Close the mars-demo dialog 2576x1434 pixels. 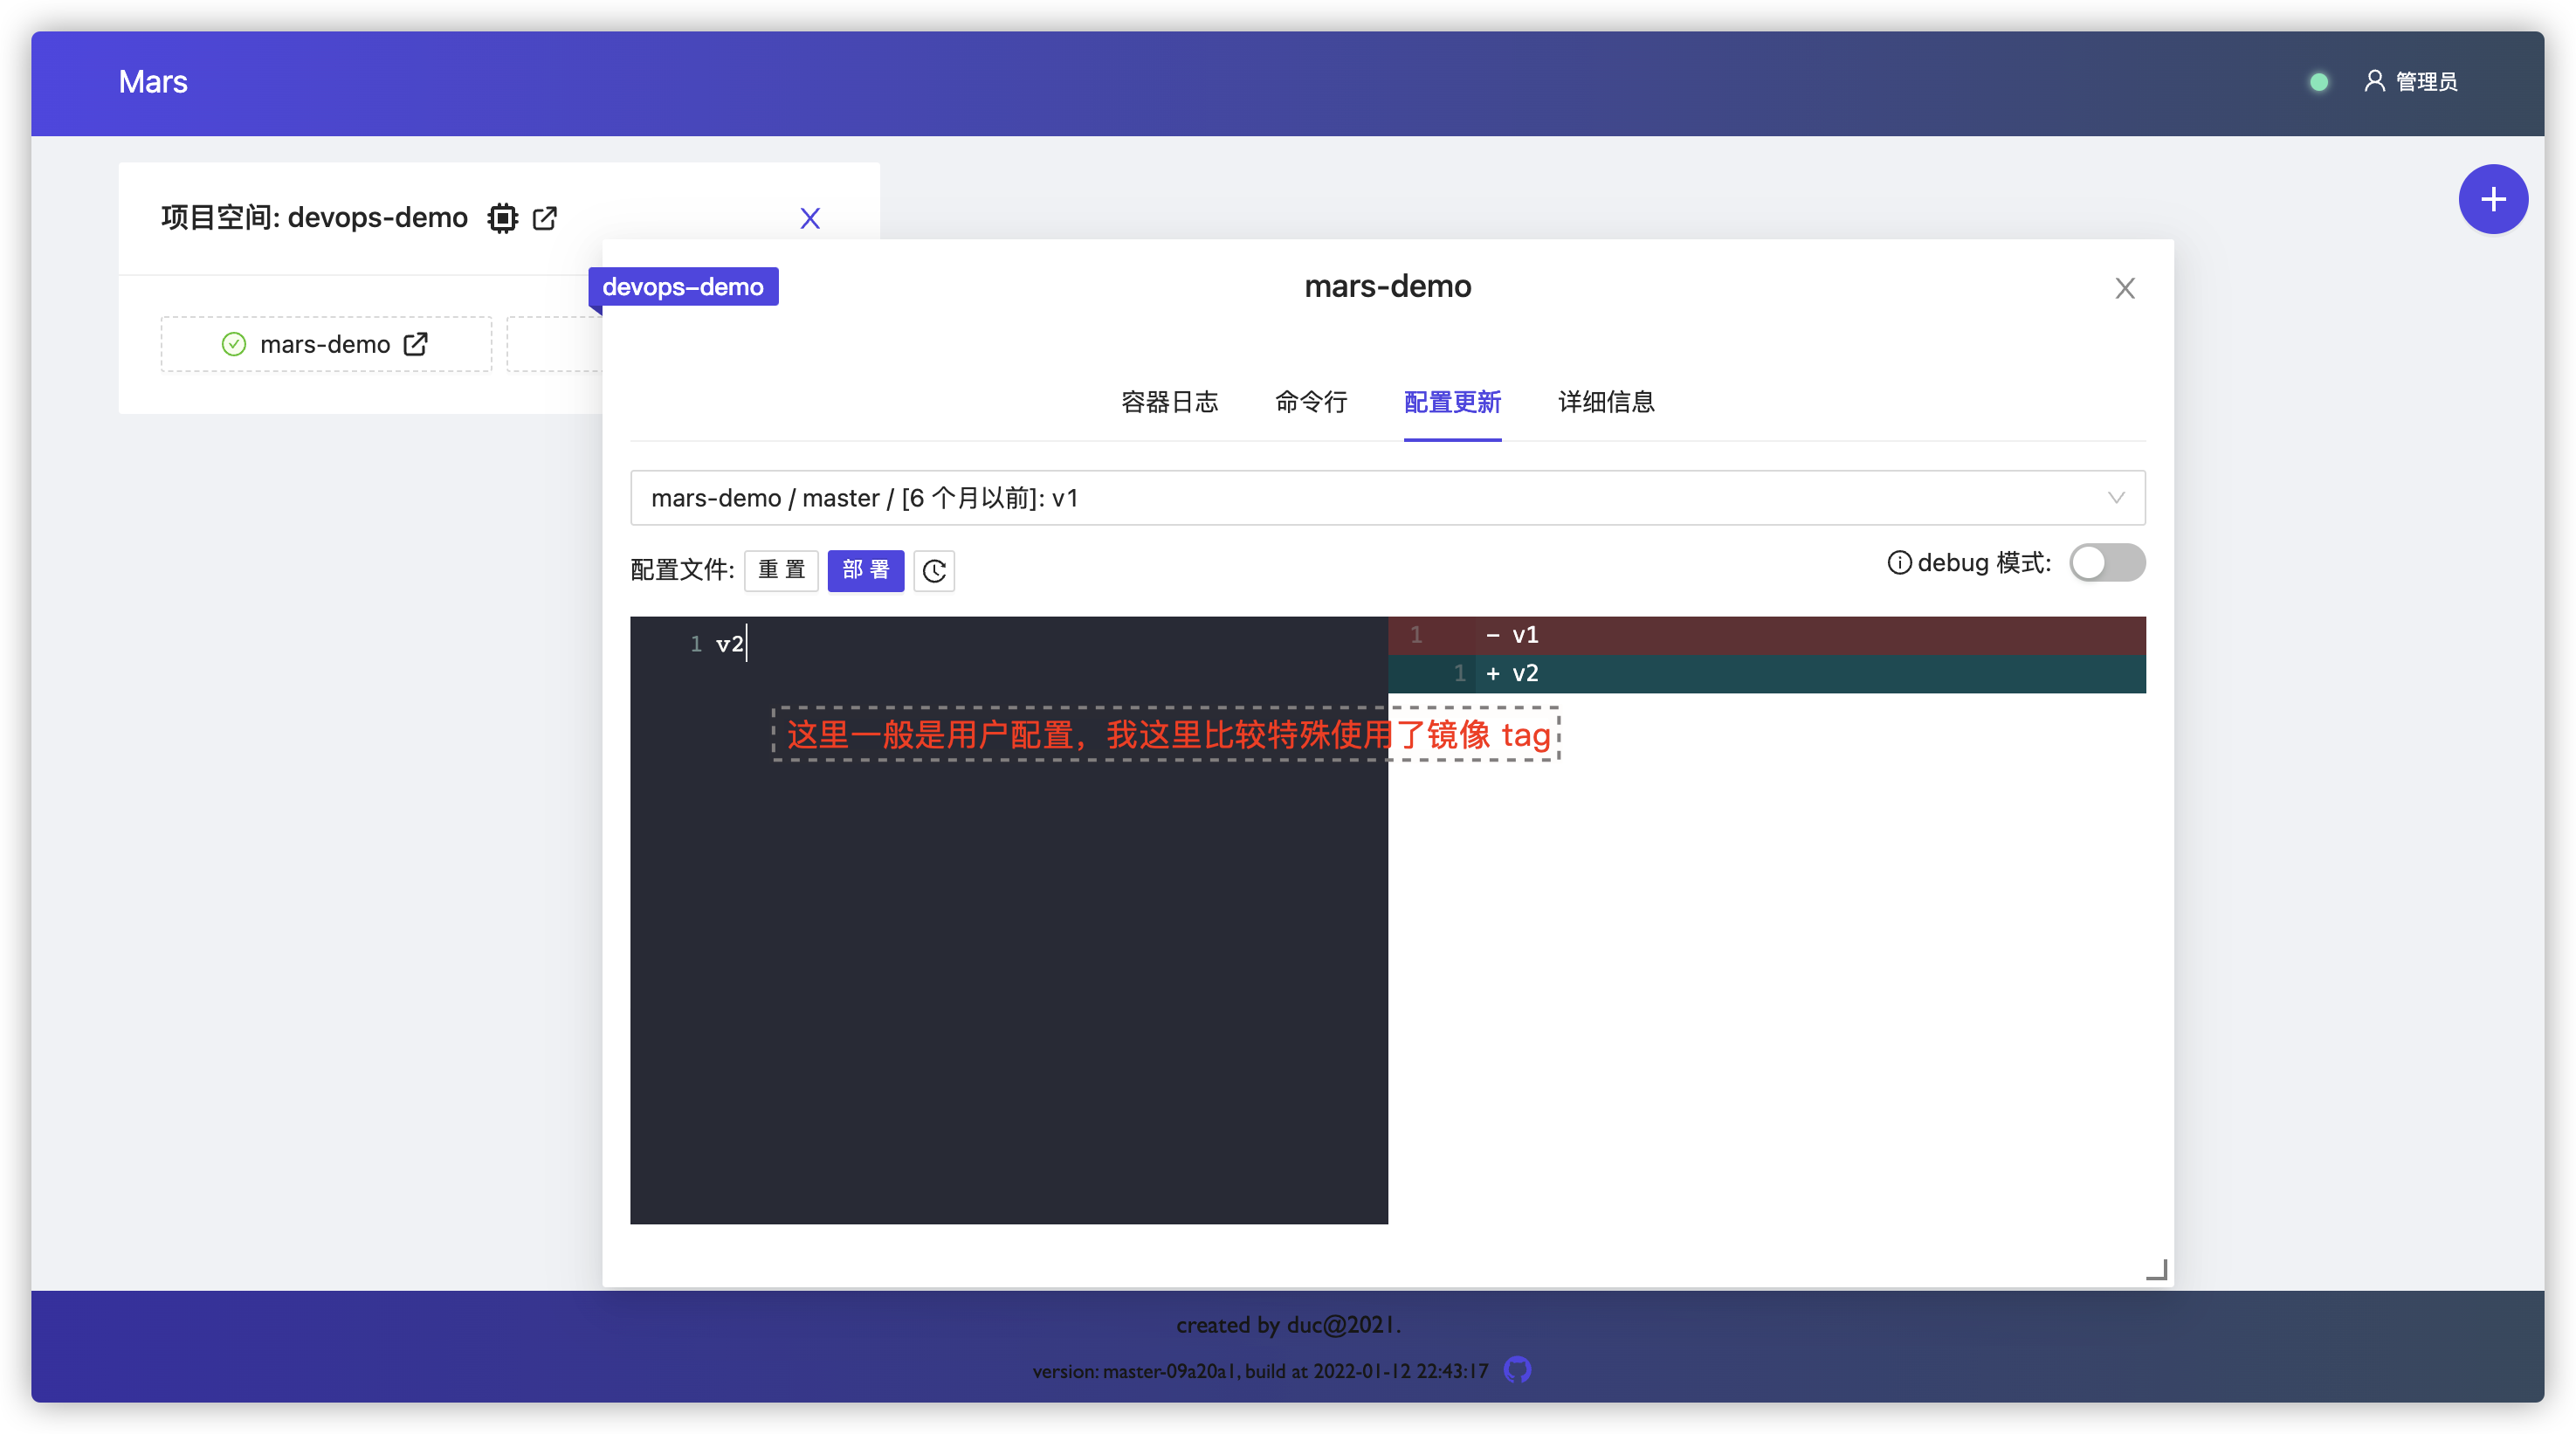pos(2125,288)
